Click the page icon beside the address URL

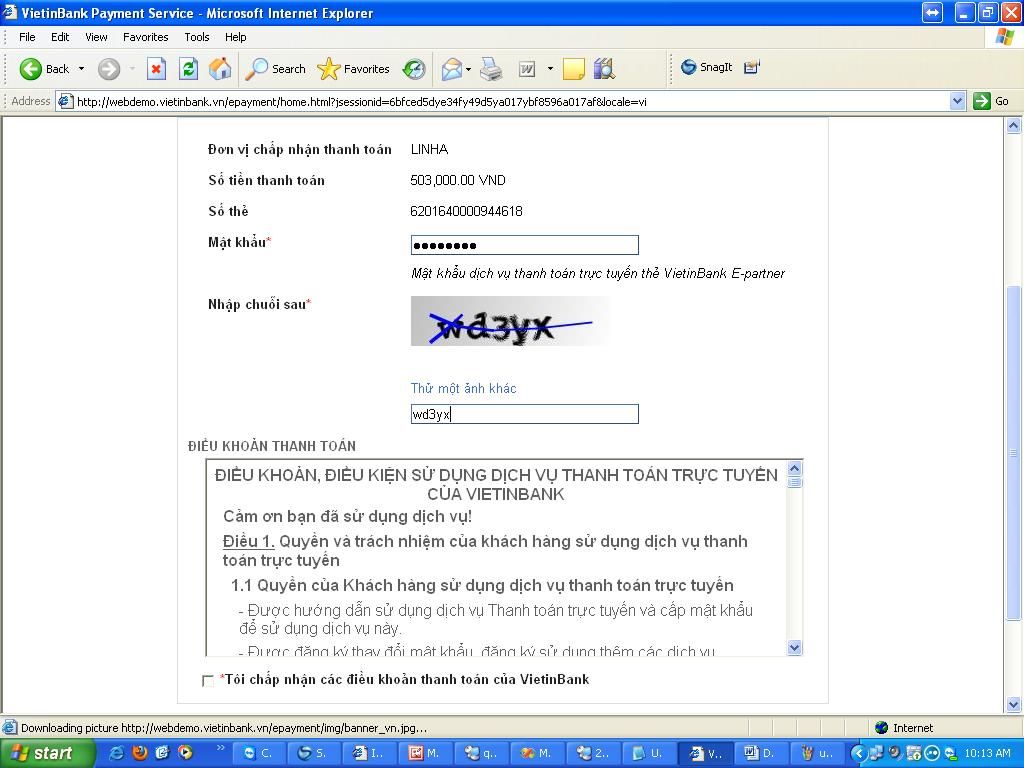click(x=65, y=101)
